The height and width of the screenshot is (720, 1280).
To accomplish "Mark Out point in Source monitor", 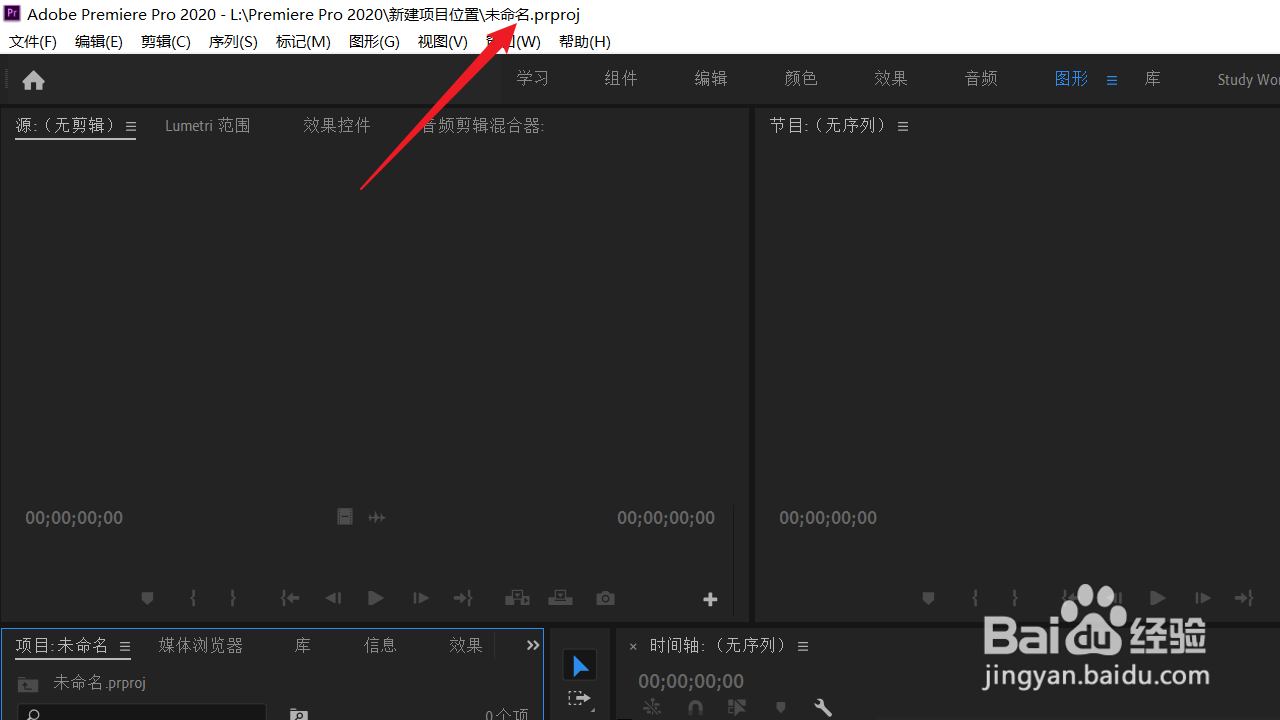I will coord(233,598).
